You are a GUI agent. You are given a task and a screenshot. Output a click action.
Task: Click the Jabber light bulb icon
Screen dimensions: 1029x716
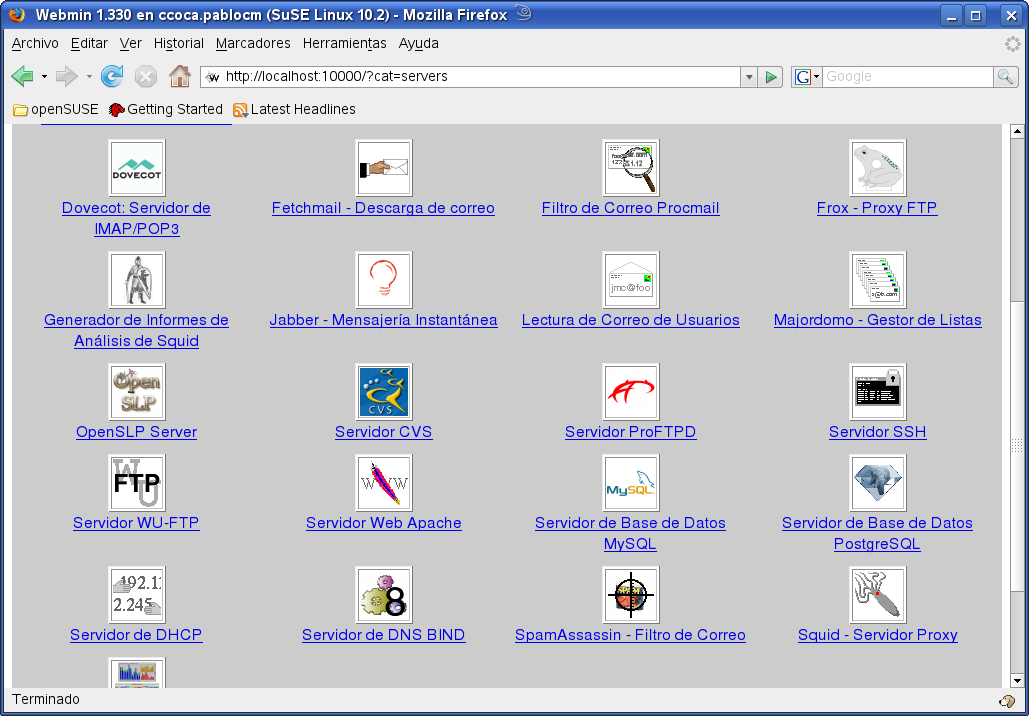[x=383, y=280]
